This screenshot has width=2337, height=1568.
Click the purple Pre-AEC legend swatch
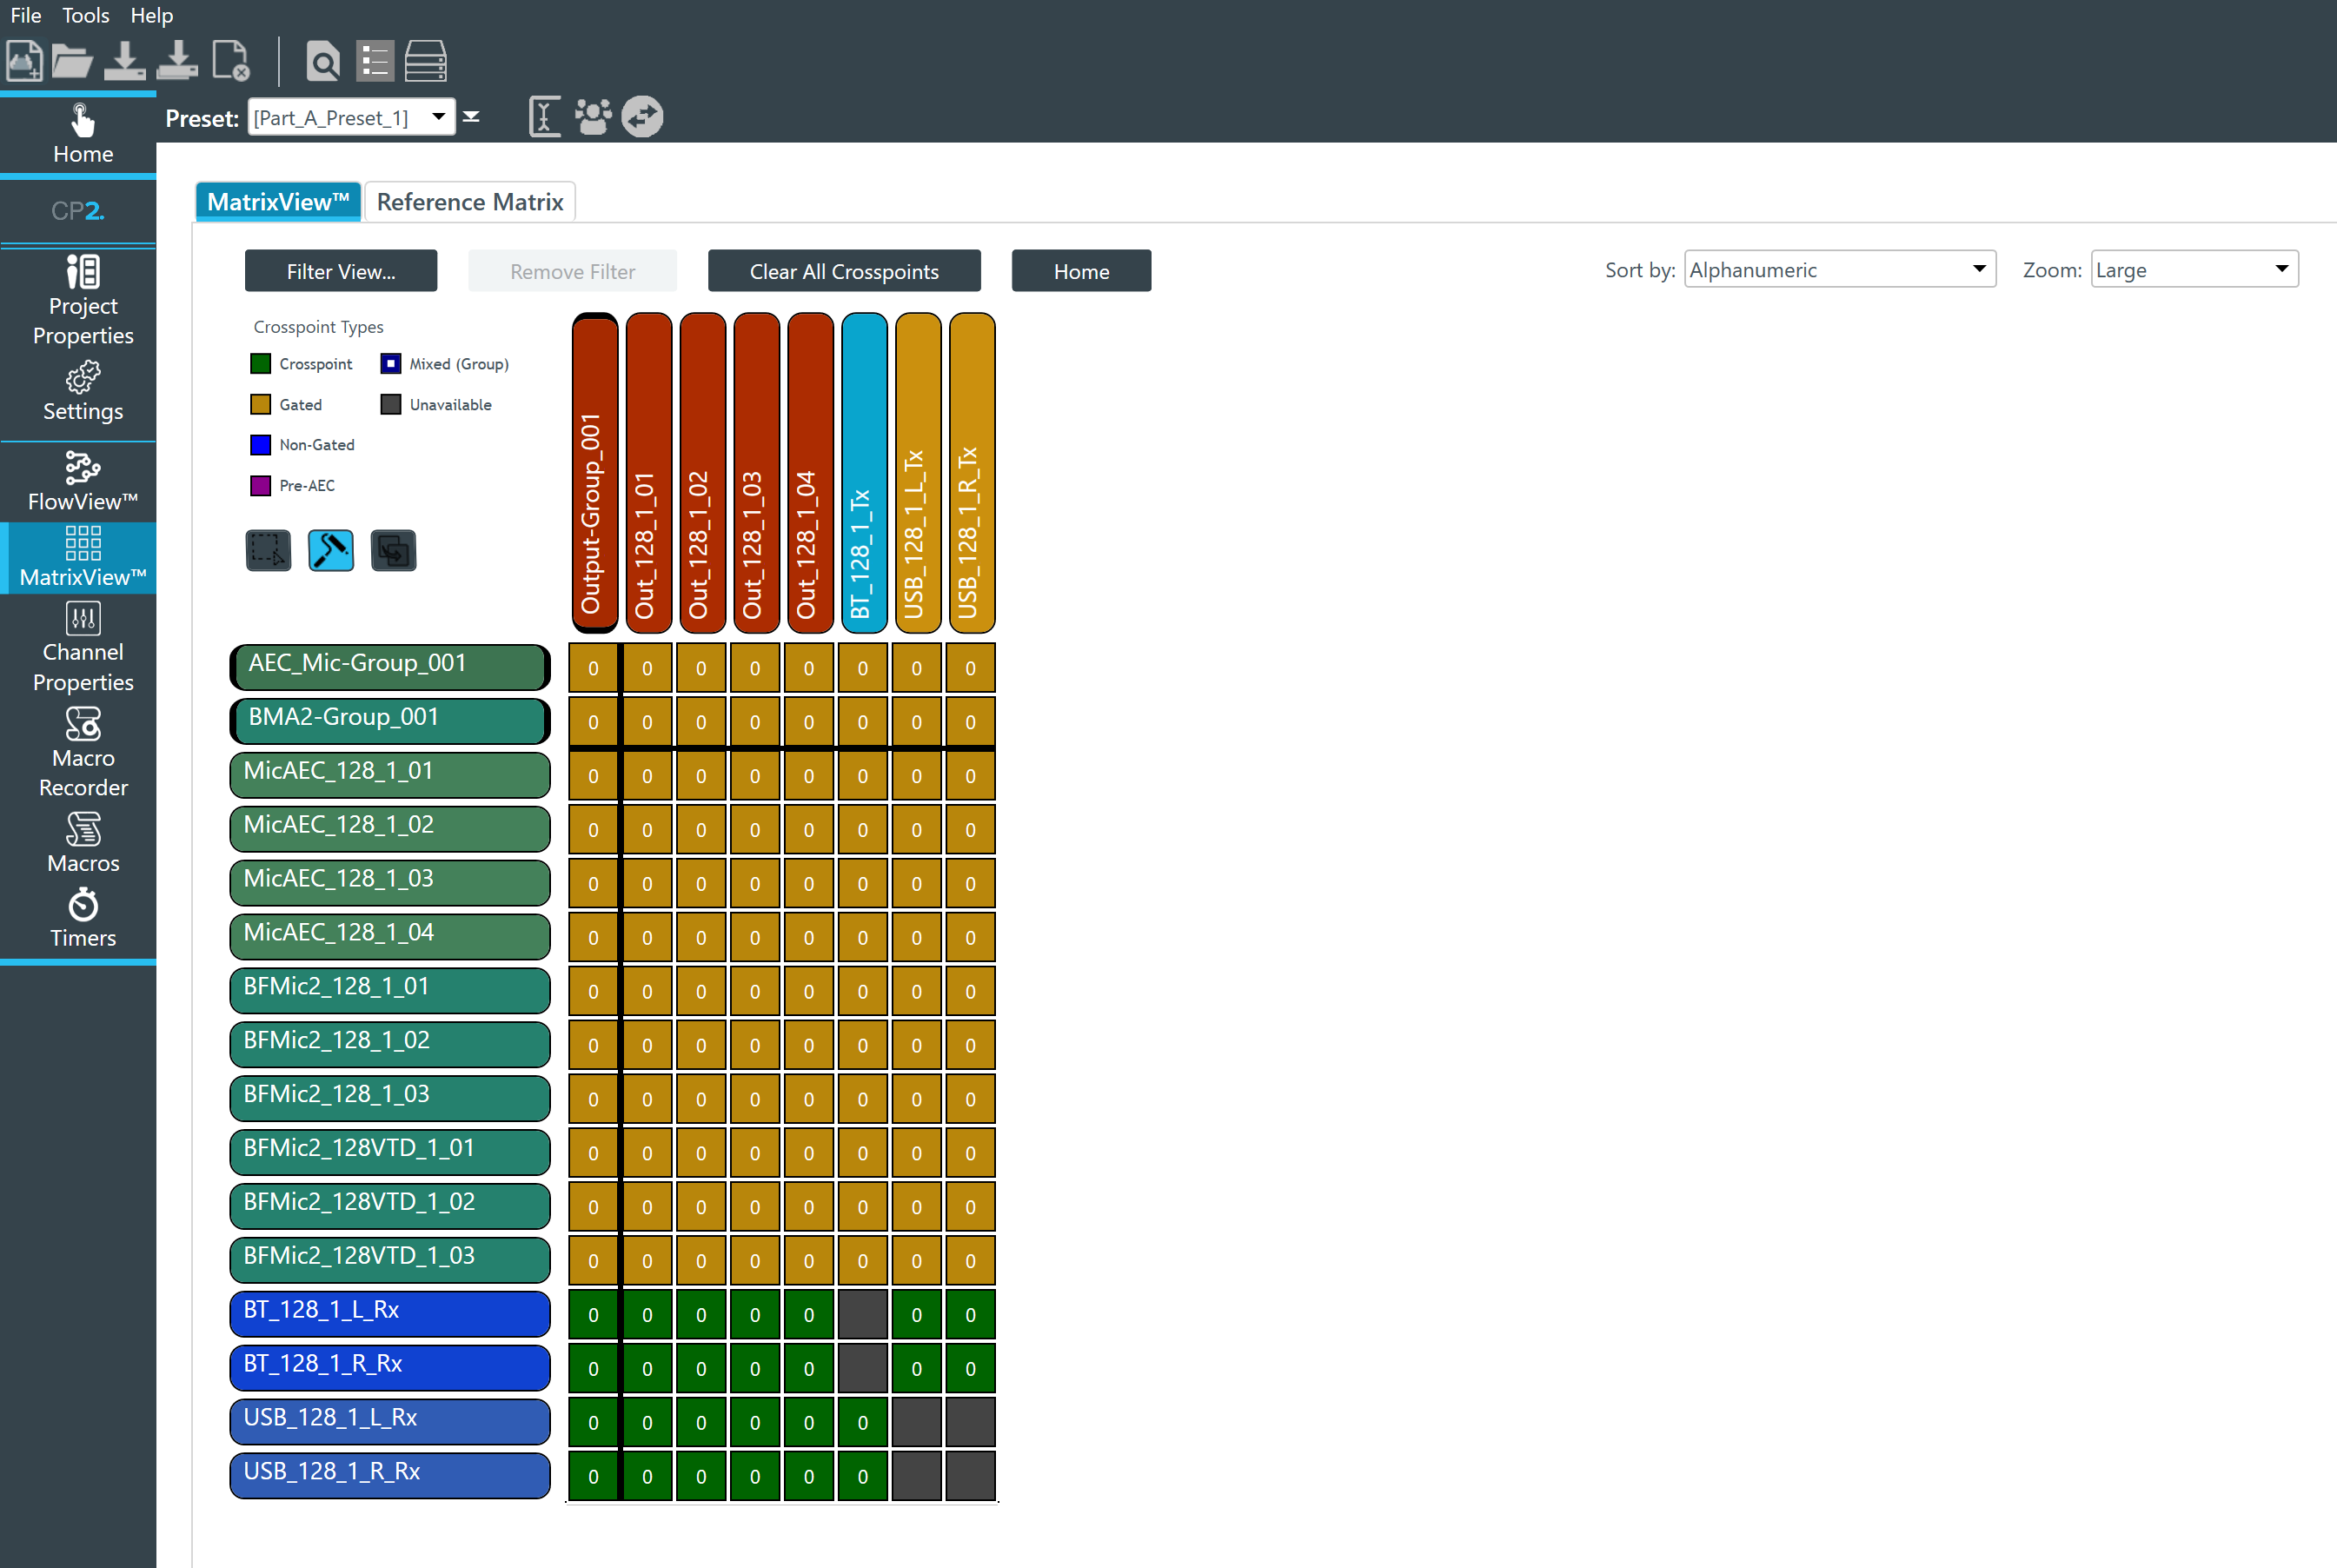coord(260,486)
